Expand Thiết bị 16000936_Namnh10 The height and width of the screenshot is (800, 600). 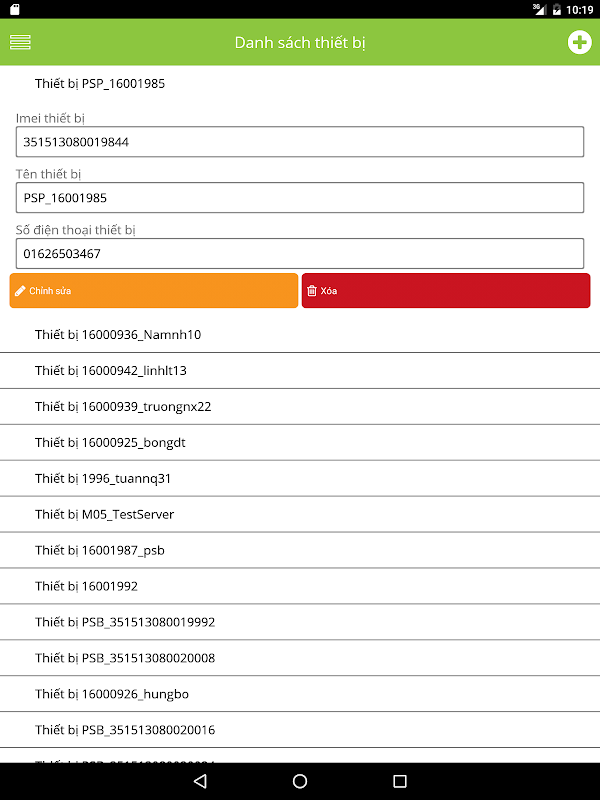pos(300,335)
